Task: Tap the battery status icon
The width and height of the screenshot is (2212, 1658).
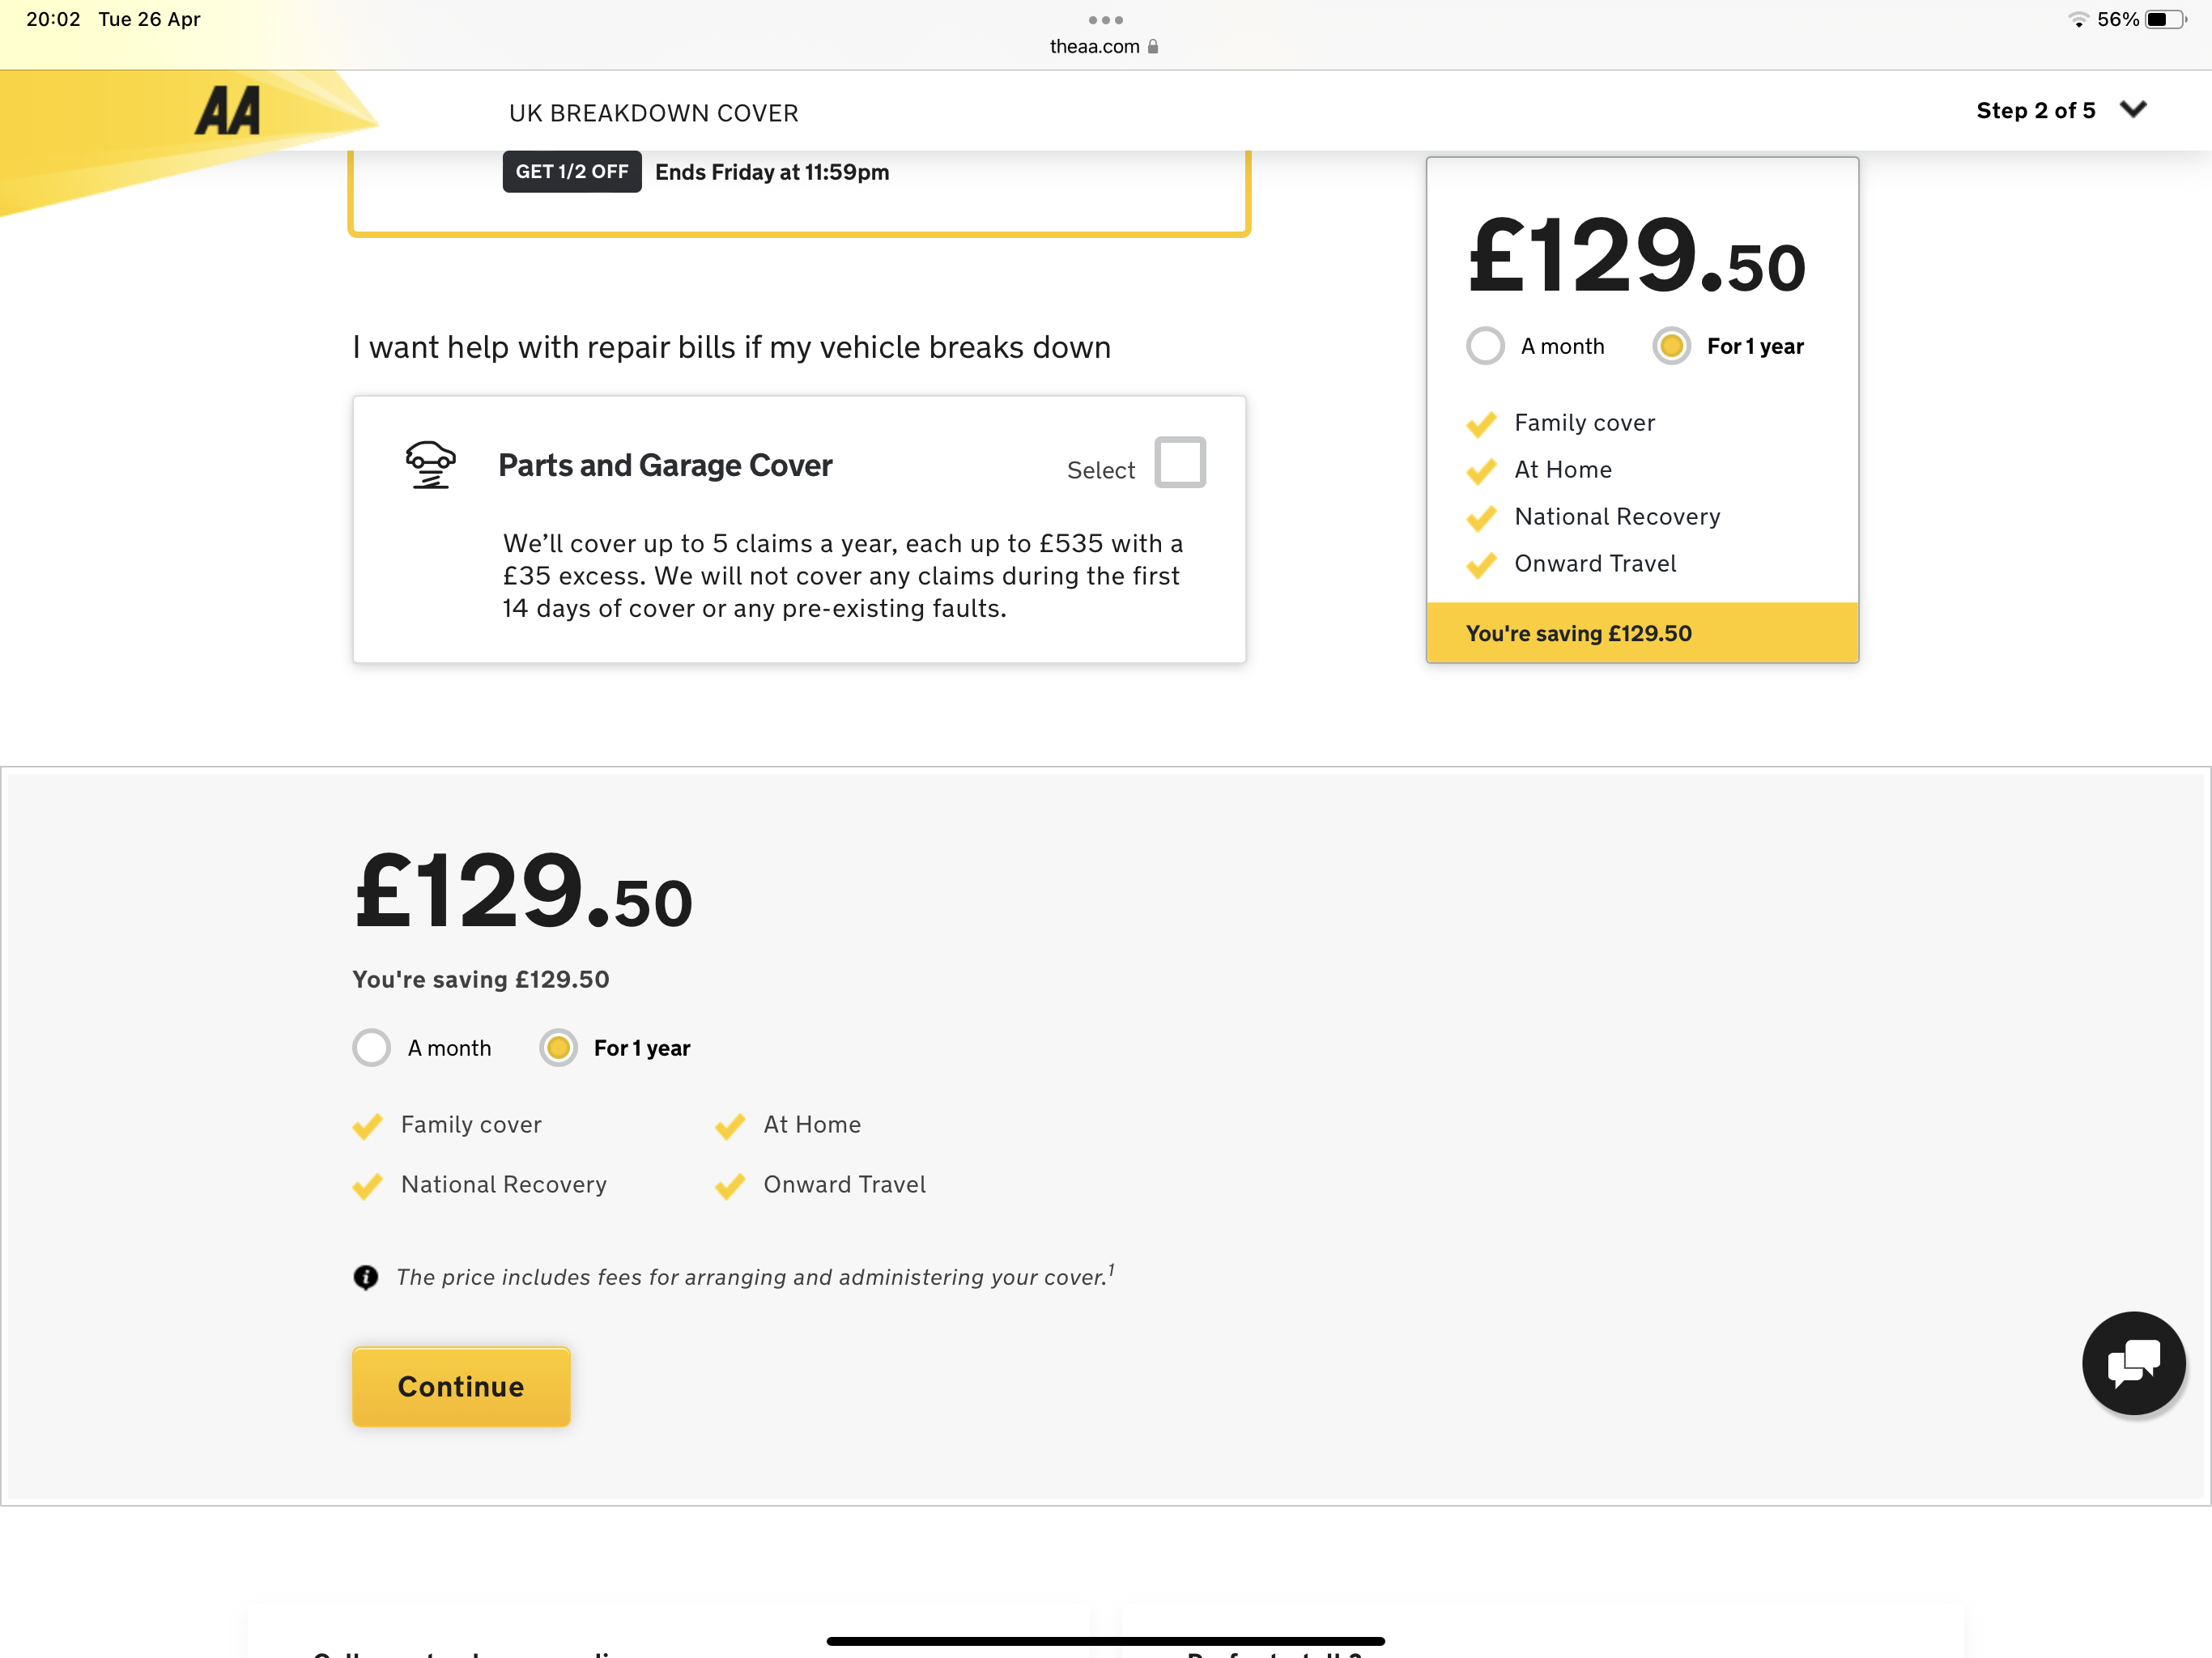Action: click(2165, 19)
